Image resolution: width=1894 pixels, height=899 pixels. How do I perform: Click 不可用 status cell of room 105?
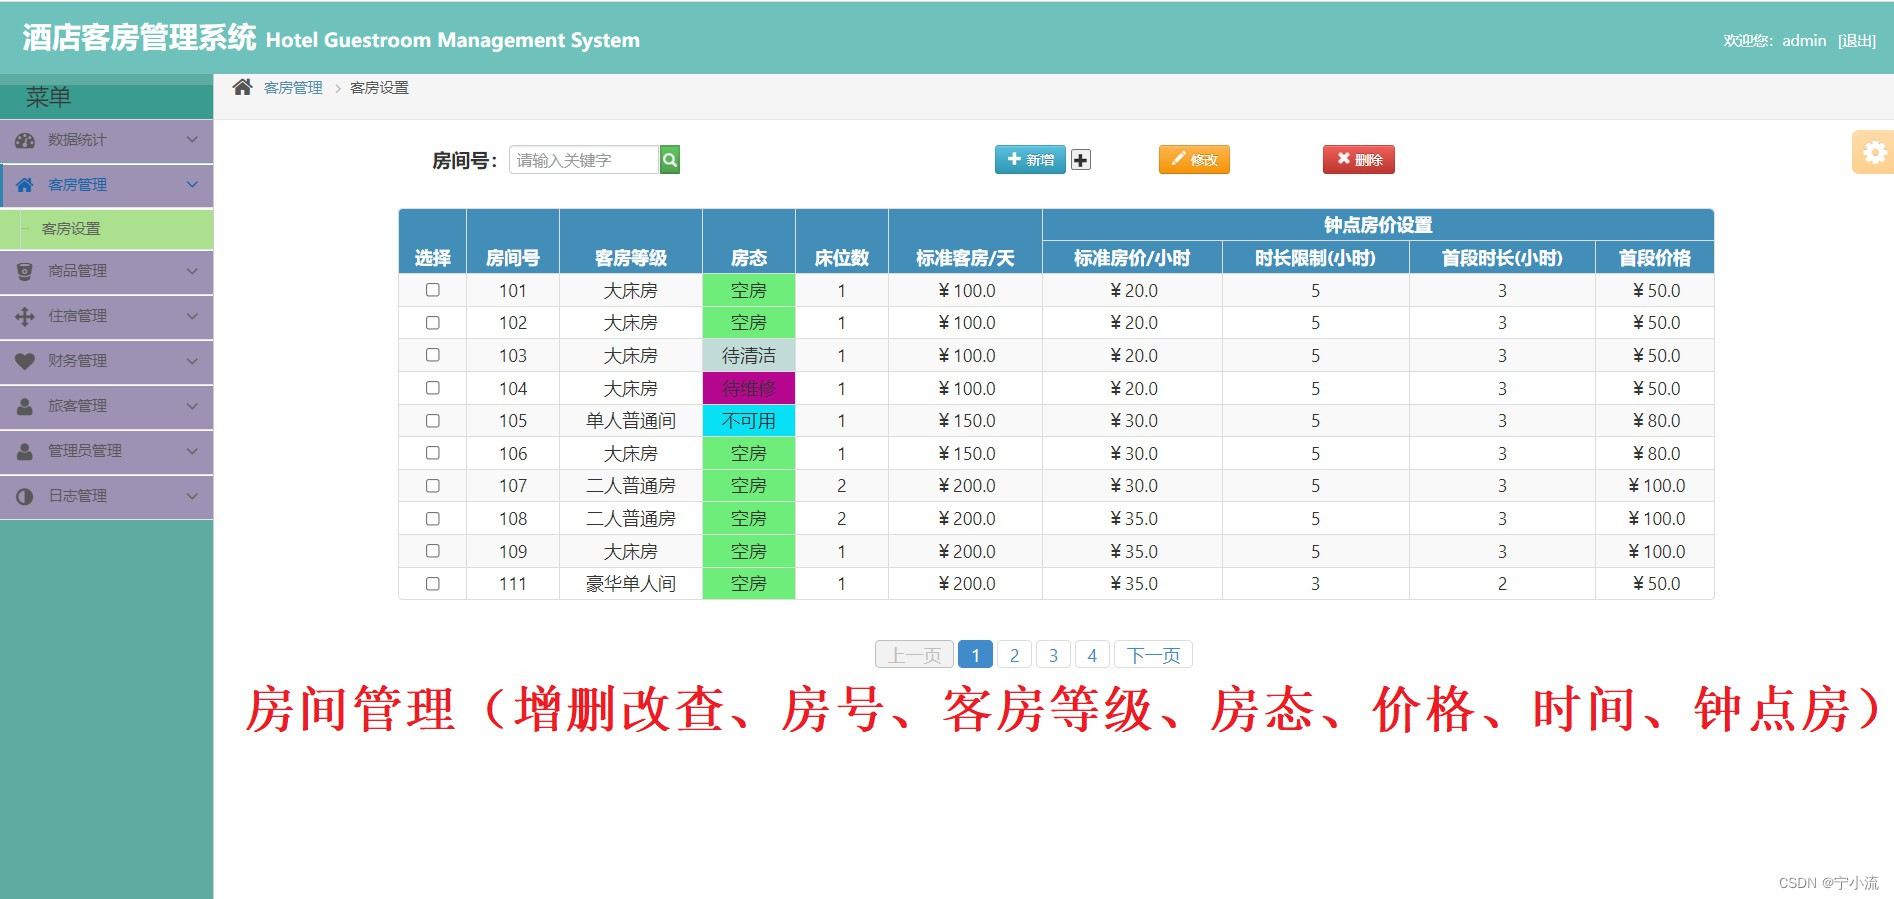749,421
